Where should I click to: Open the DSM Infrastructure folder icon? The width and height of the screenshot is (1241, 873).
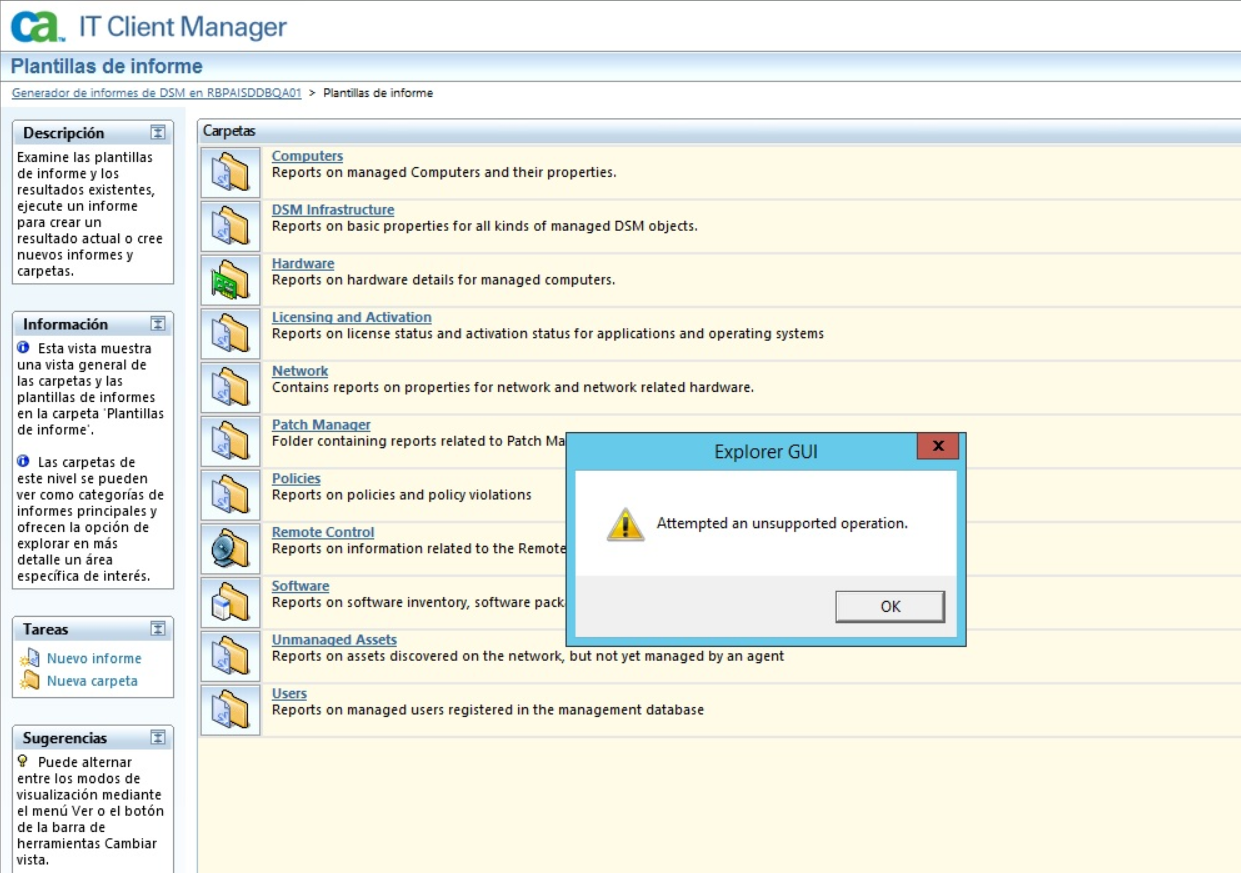tap(230, 223)
